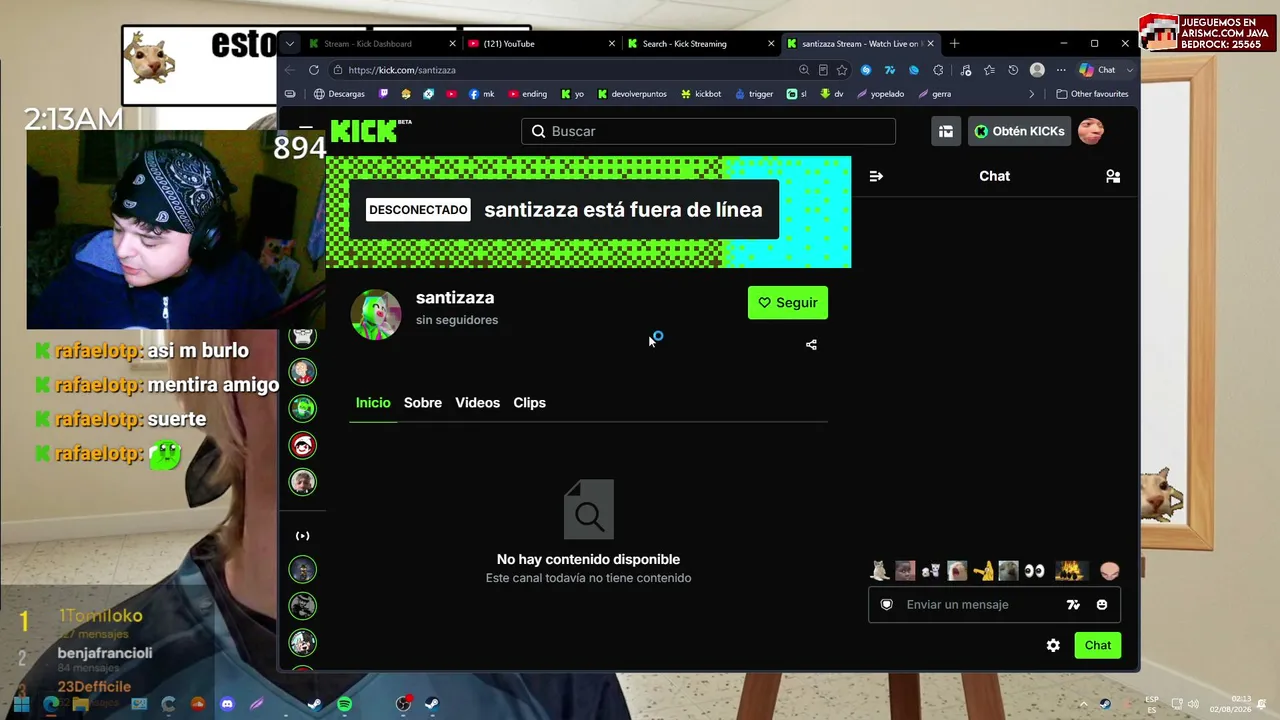
Task: Open Discord from the taskbar
Action: 227,704
